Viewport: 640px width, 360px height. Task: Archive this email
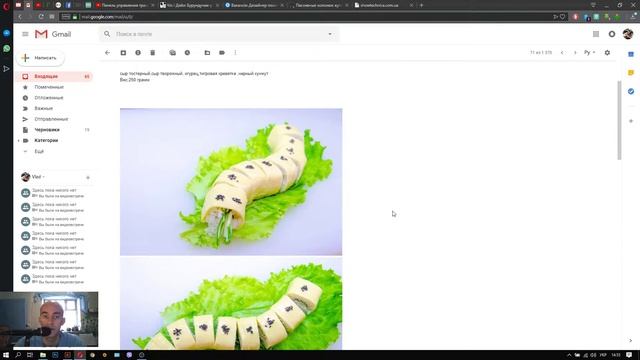(x=123, y=52)
